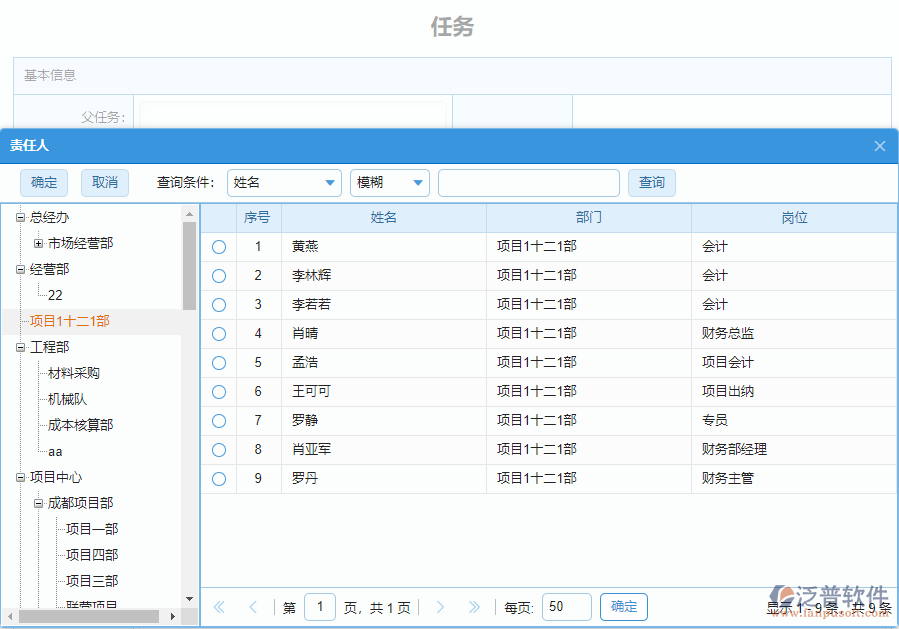This screenshot has height=629, width=899.
Task: Select the radio button for 罗丹
Action: 218,478
